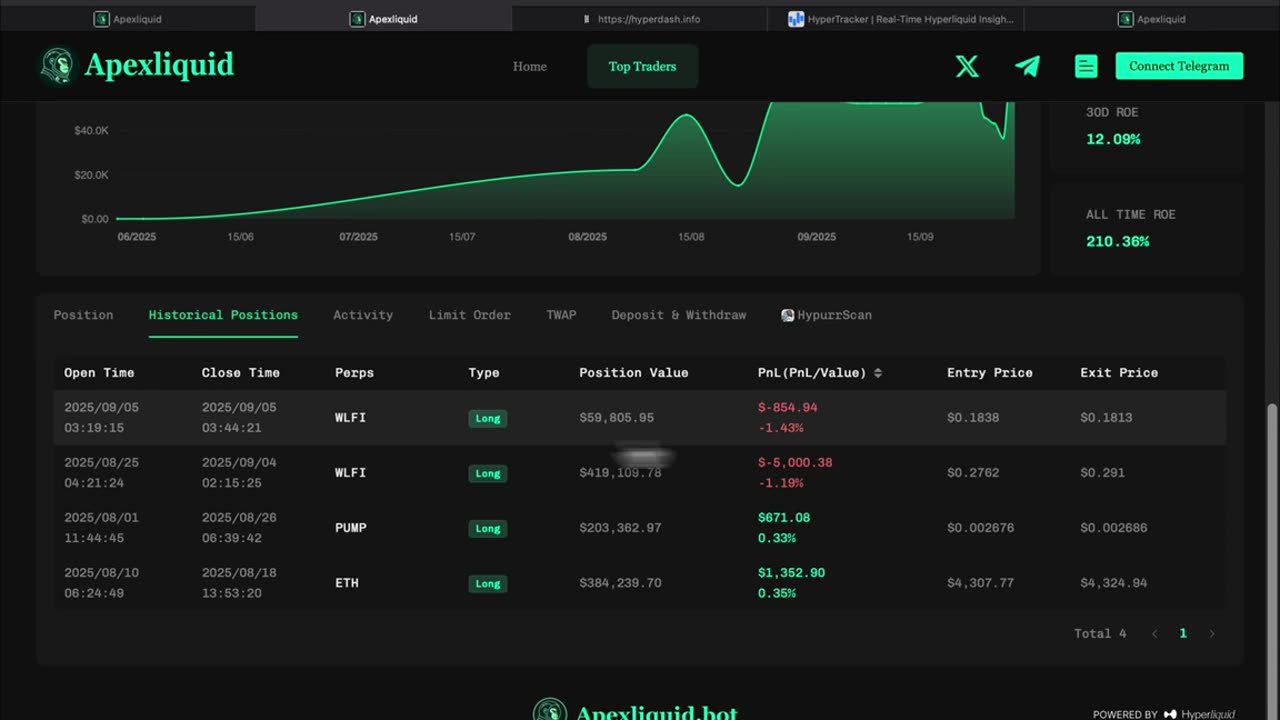This screenshot has width=1280, height=720.
Task: Open the Top Traders nav item
Action: 642,66
